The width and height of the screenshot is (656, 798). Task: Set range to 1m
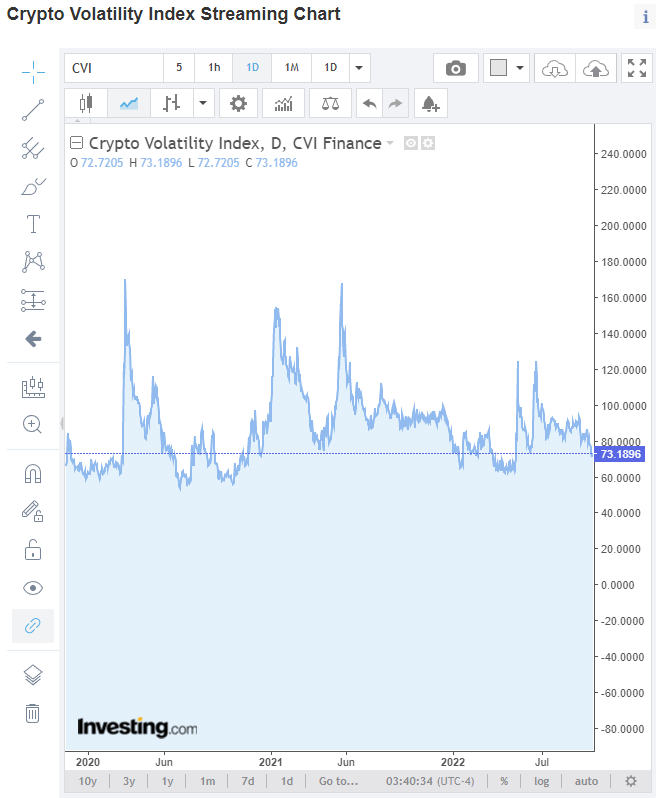208,781
